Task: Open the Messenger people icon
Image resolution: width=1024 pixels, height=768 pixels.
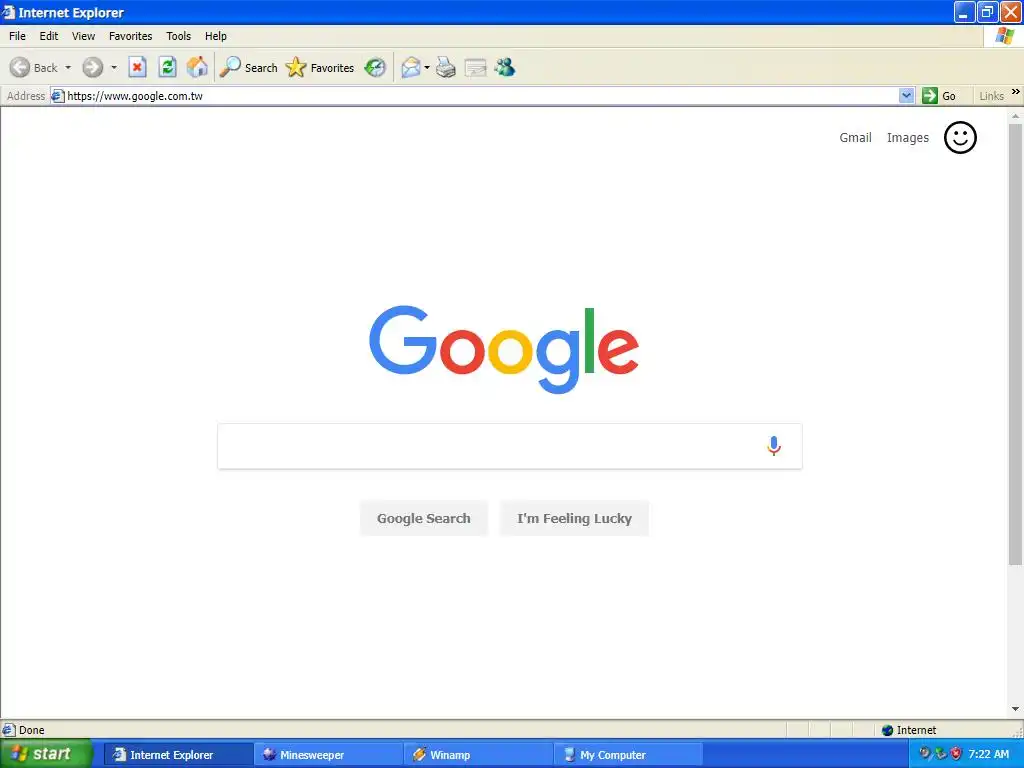Action: (505, 67)
